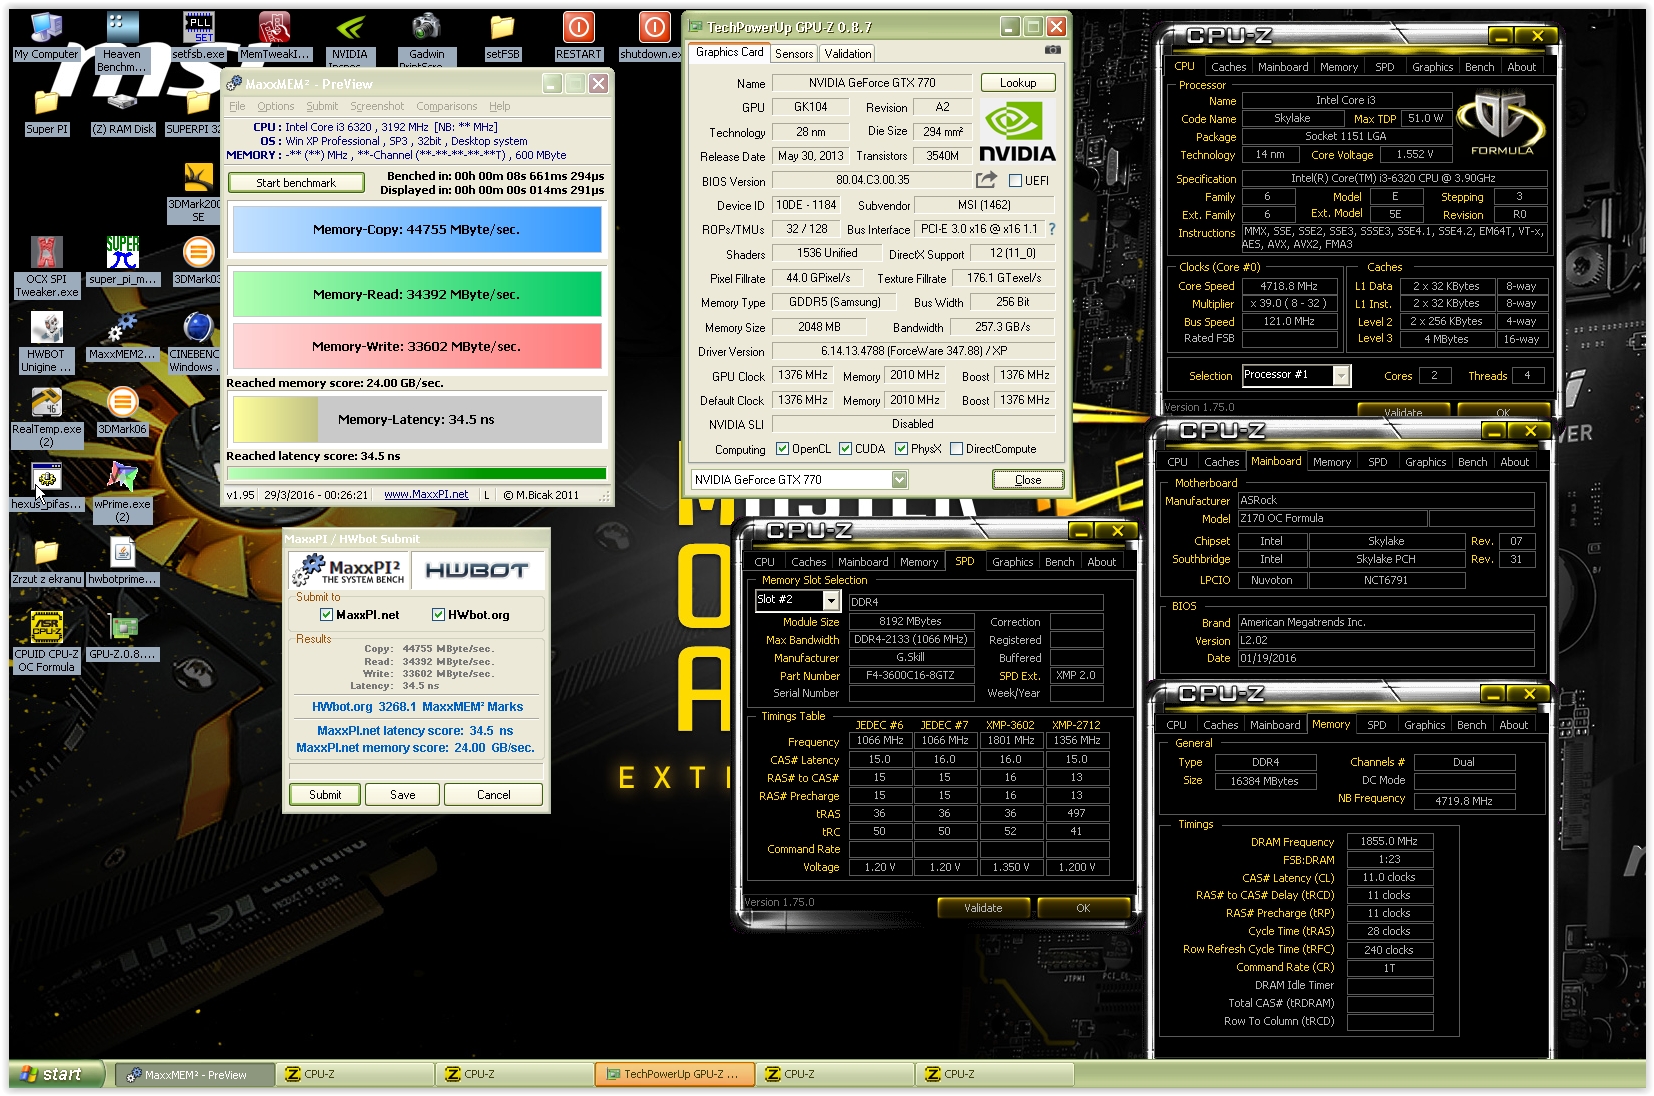Click GPU-Z BIOS export share icon
Viewport: 1654px width, 1096px height.
(x=986, y=180)
